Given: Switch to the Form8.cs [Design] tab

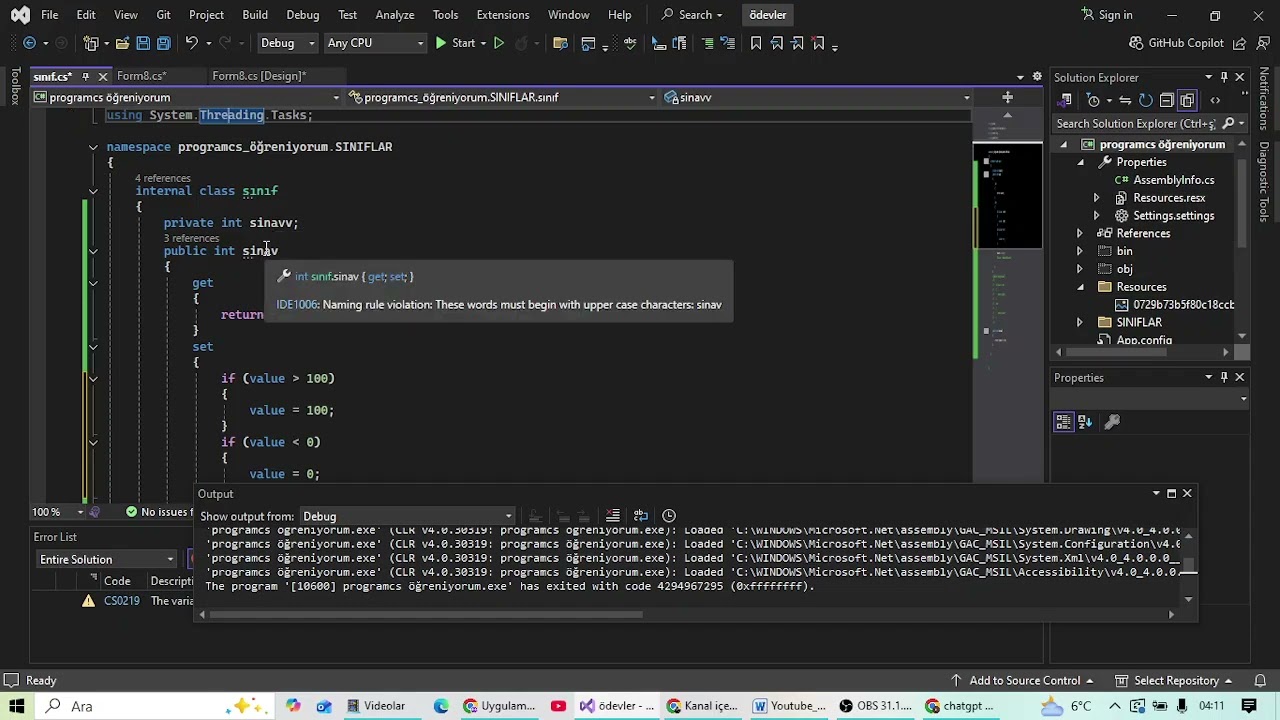Looking at the screenshot, I should tap(259, 76).
